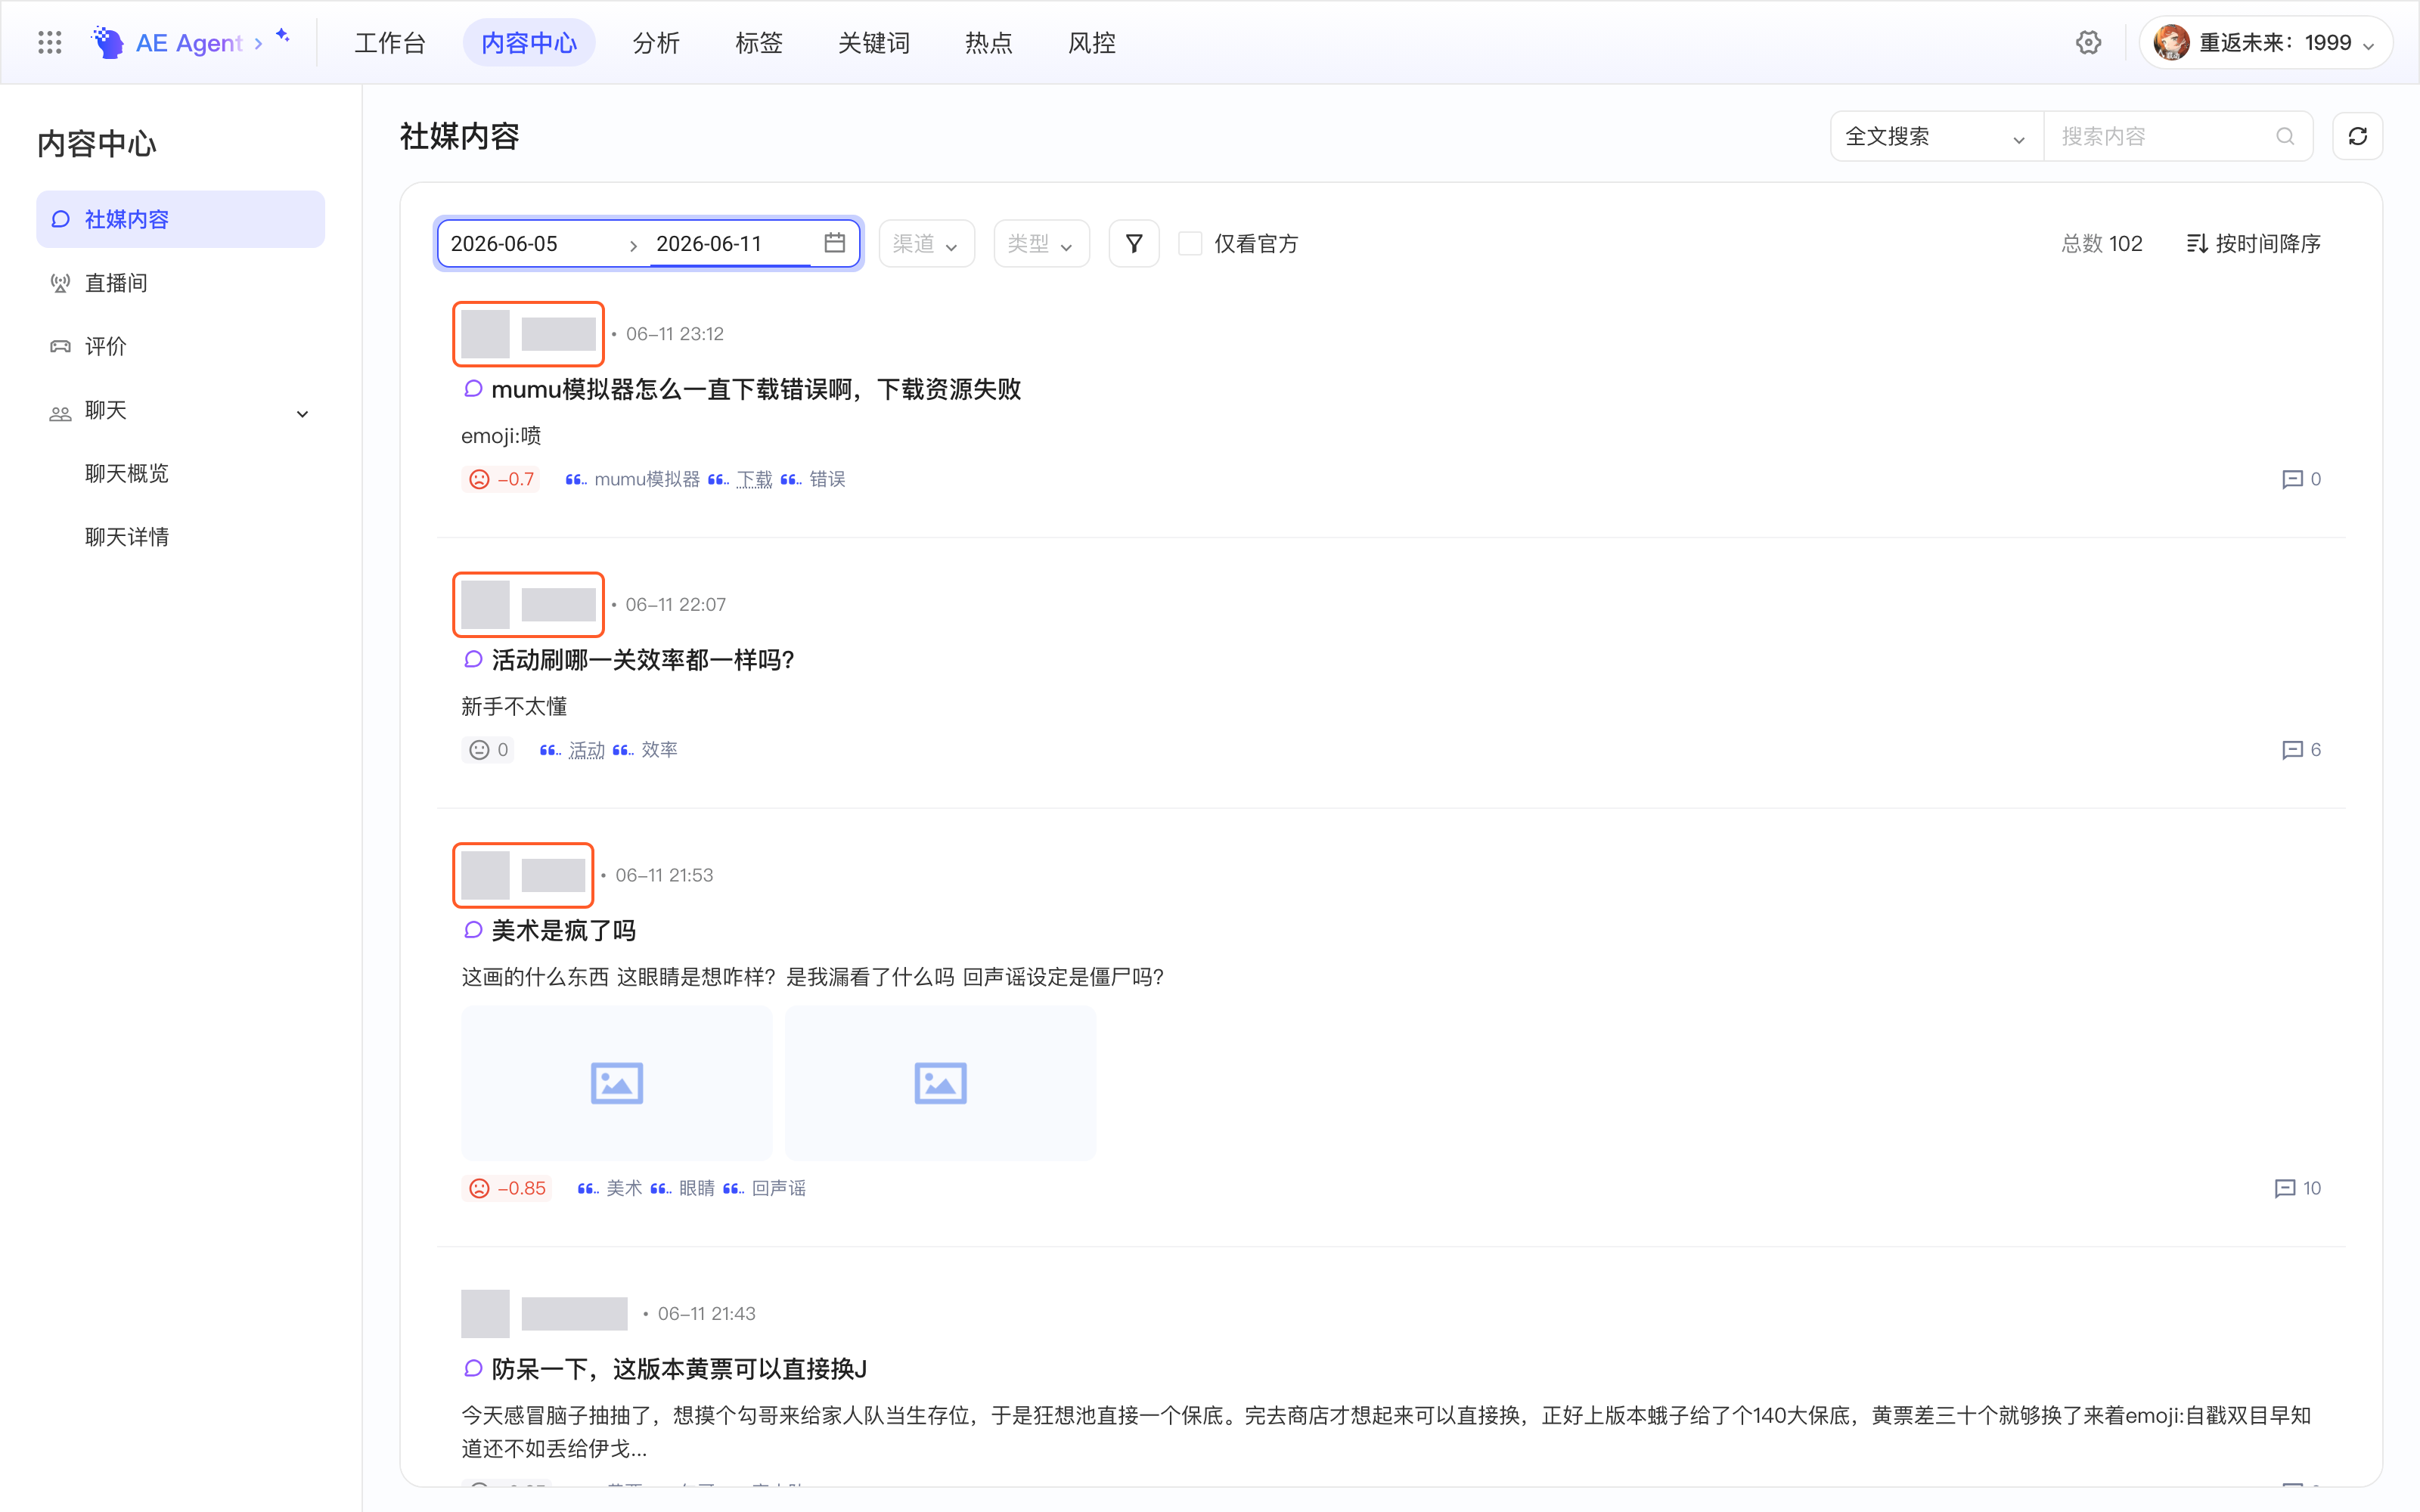Click the search magnifier icon

[2285, 136]
